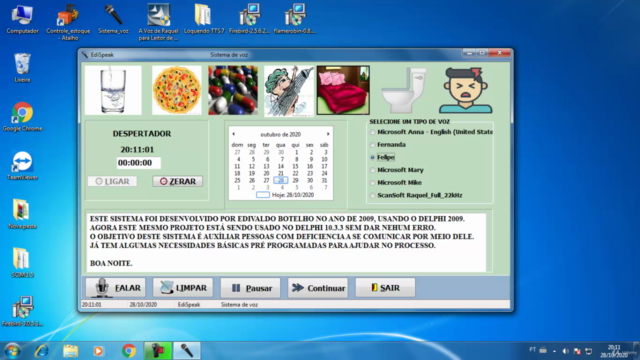The width and height of the screenshot is (640, 360).
Task: Click the microphone app taskbar icon
Action: tap(187, 351)
